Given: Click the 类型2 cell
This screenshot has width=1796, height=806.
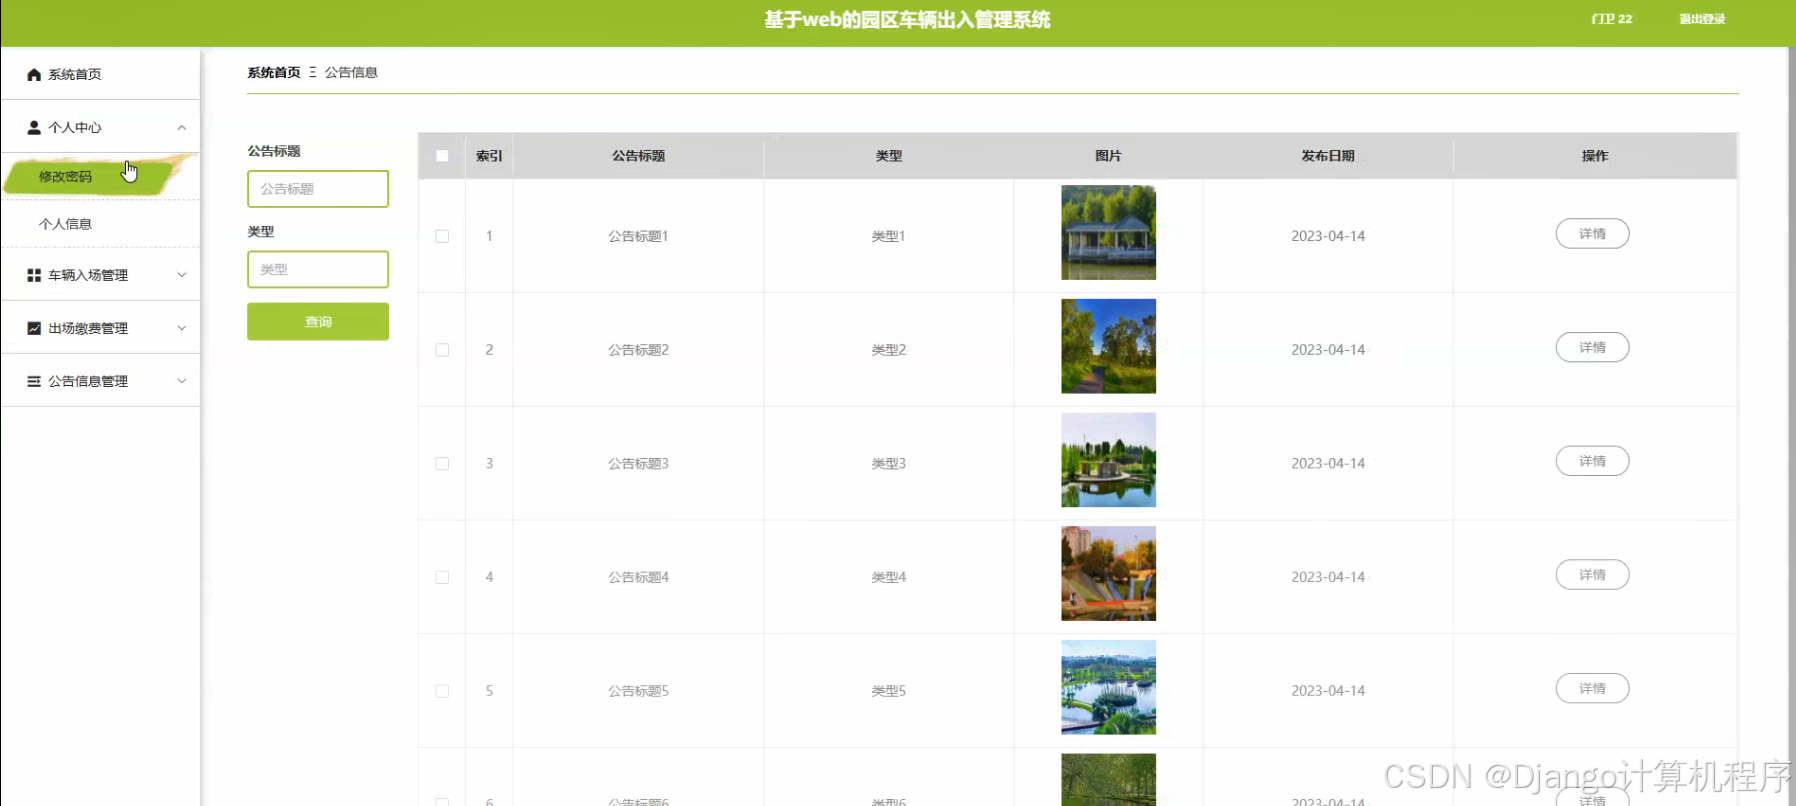Looking at the screenshot, I should click(888, 350).
